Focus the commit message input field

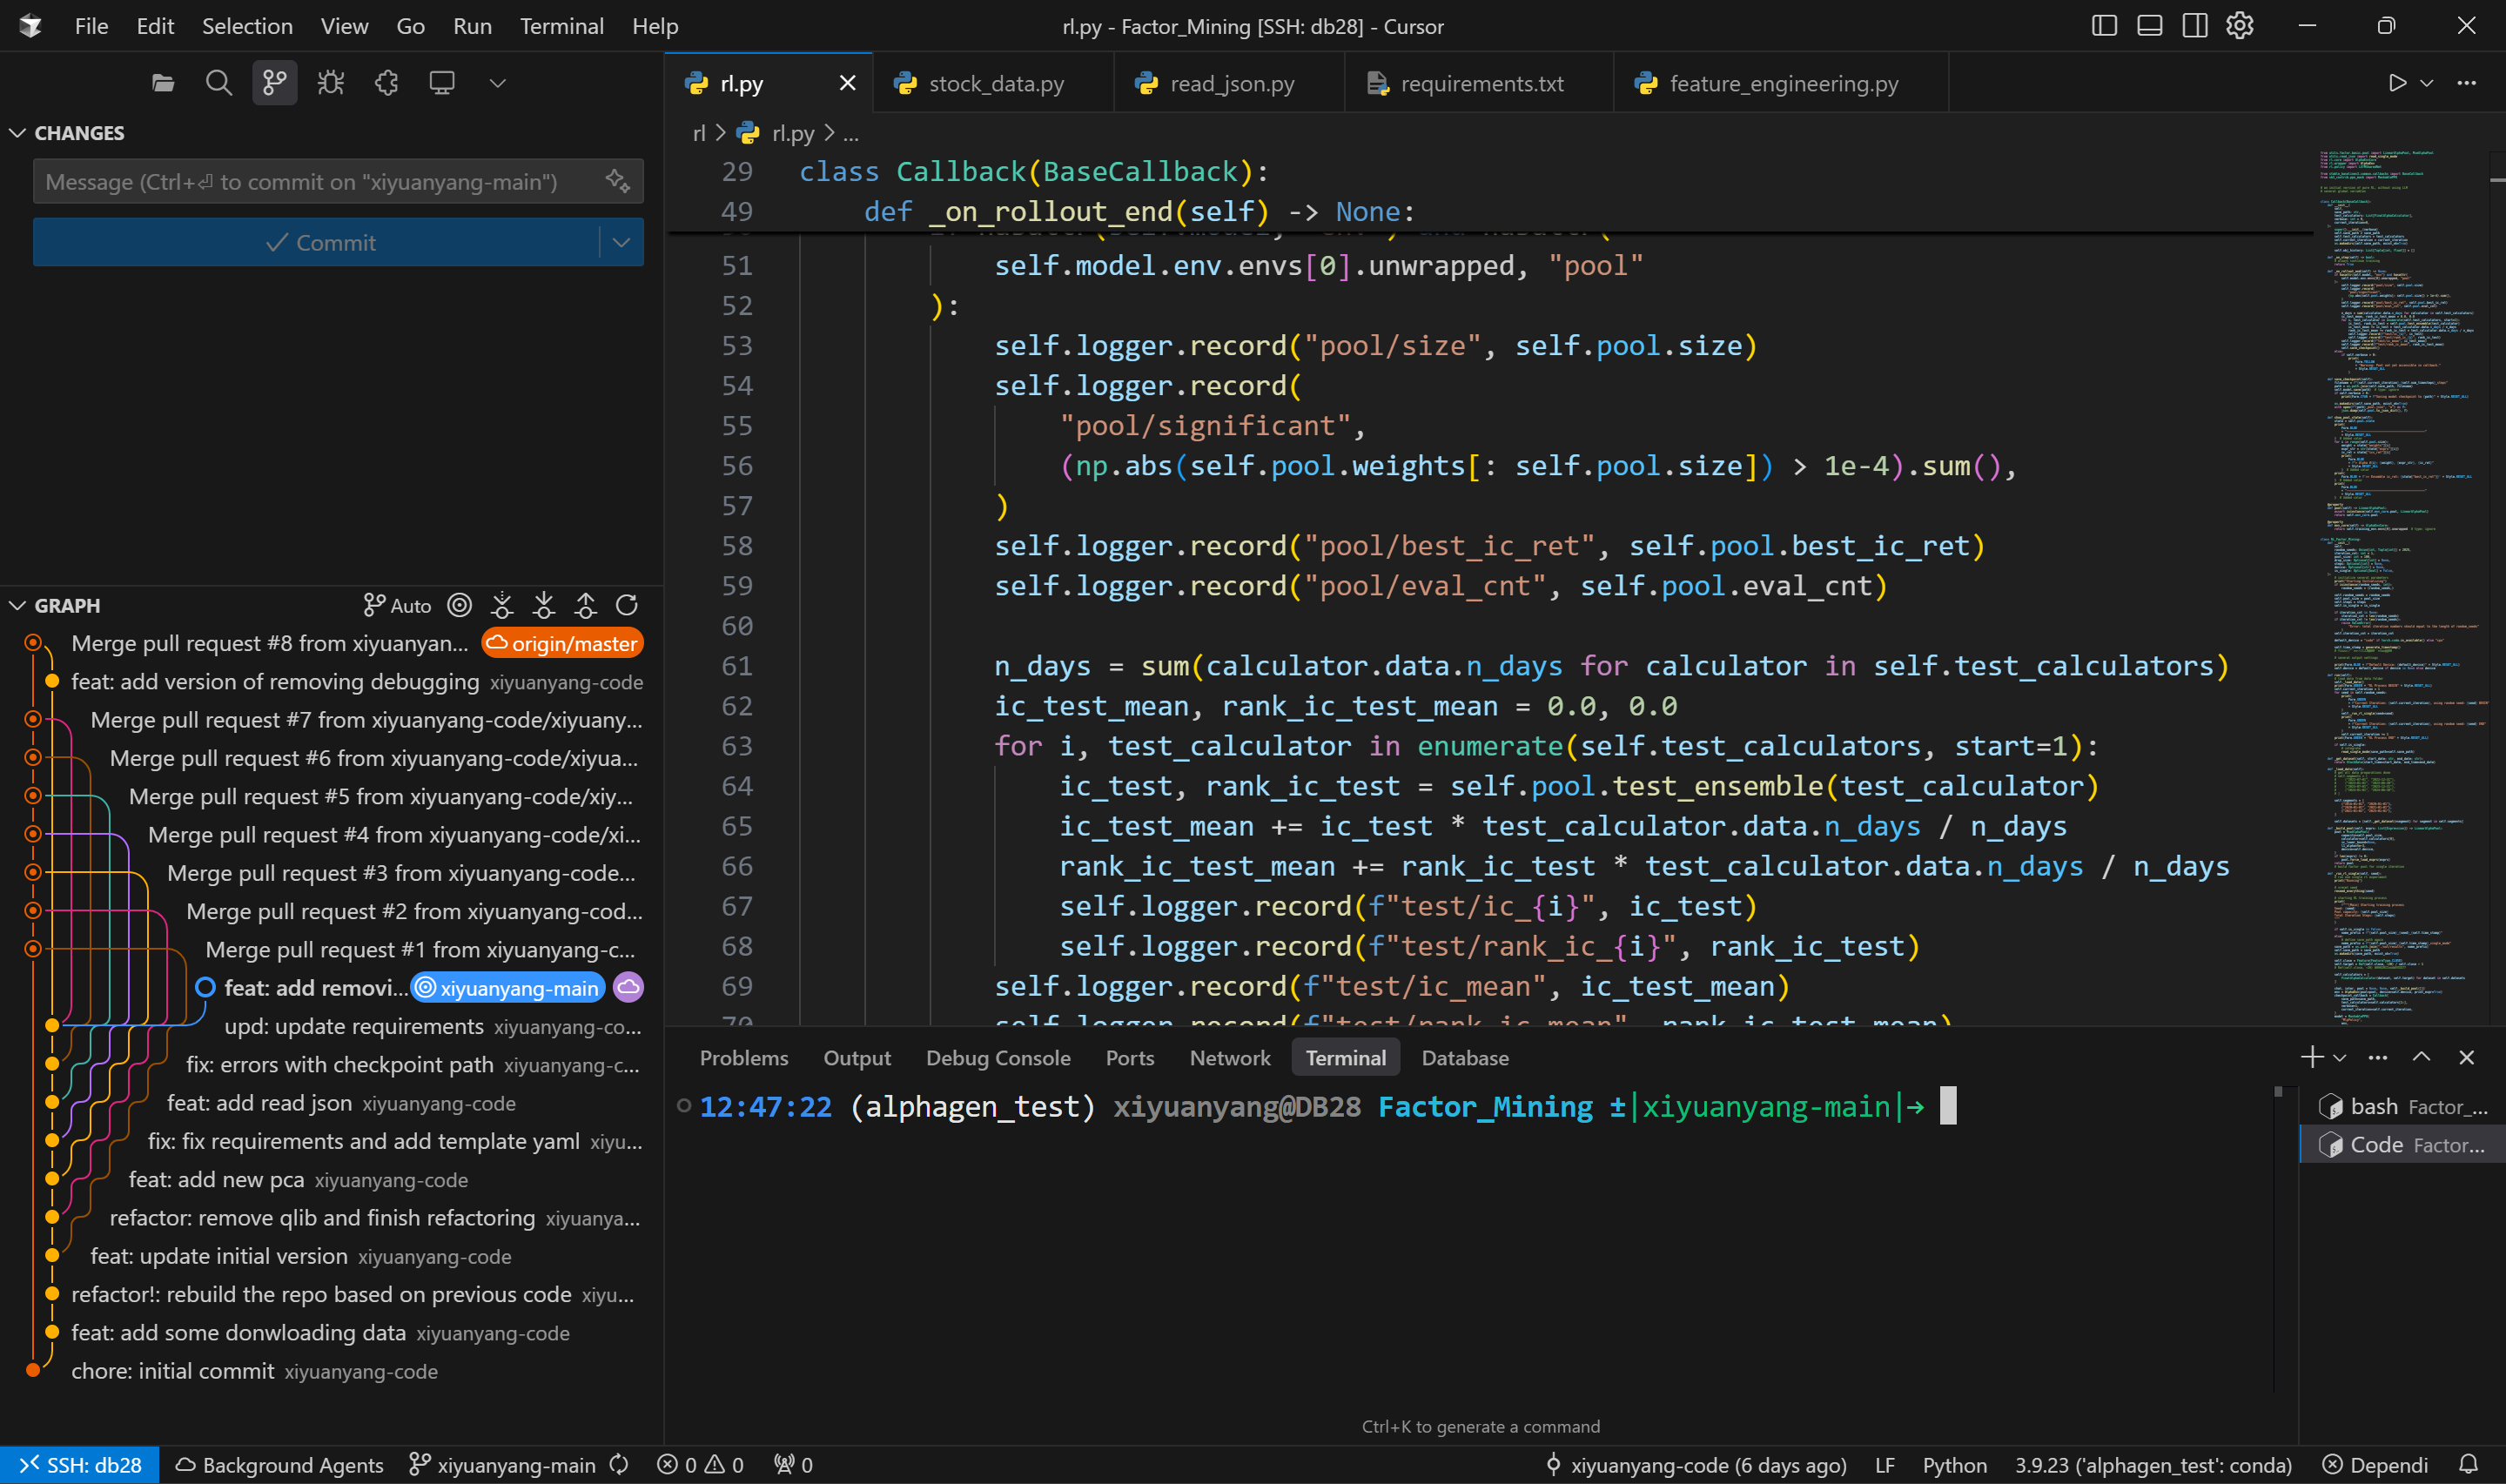[320, 181]
